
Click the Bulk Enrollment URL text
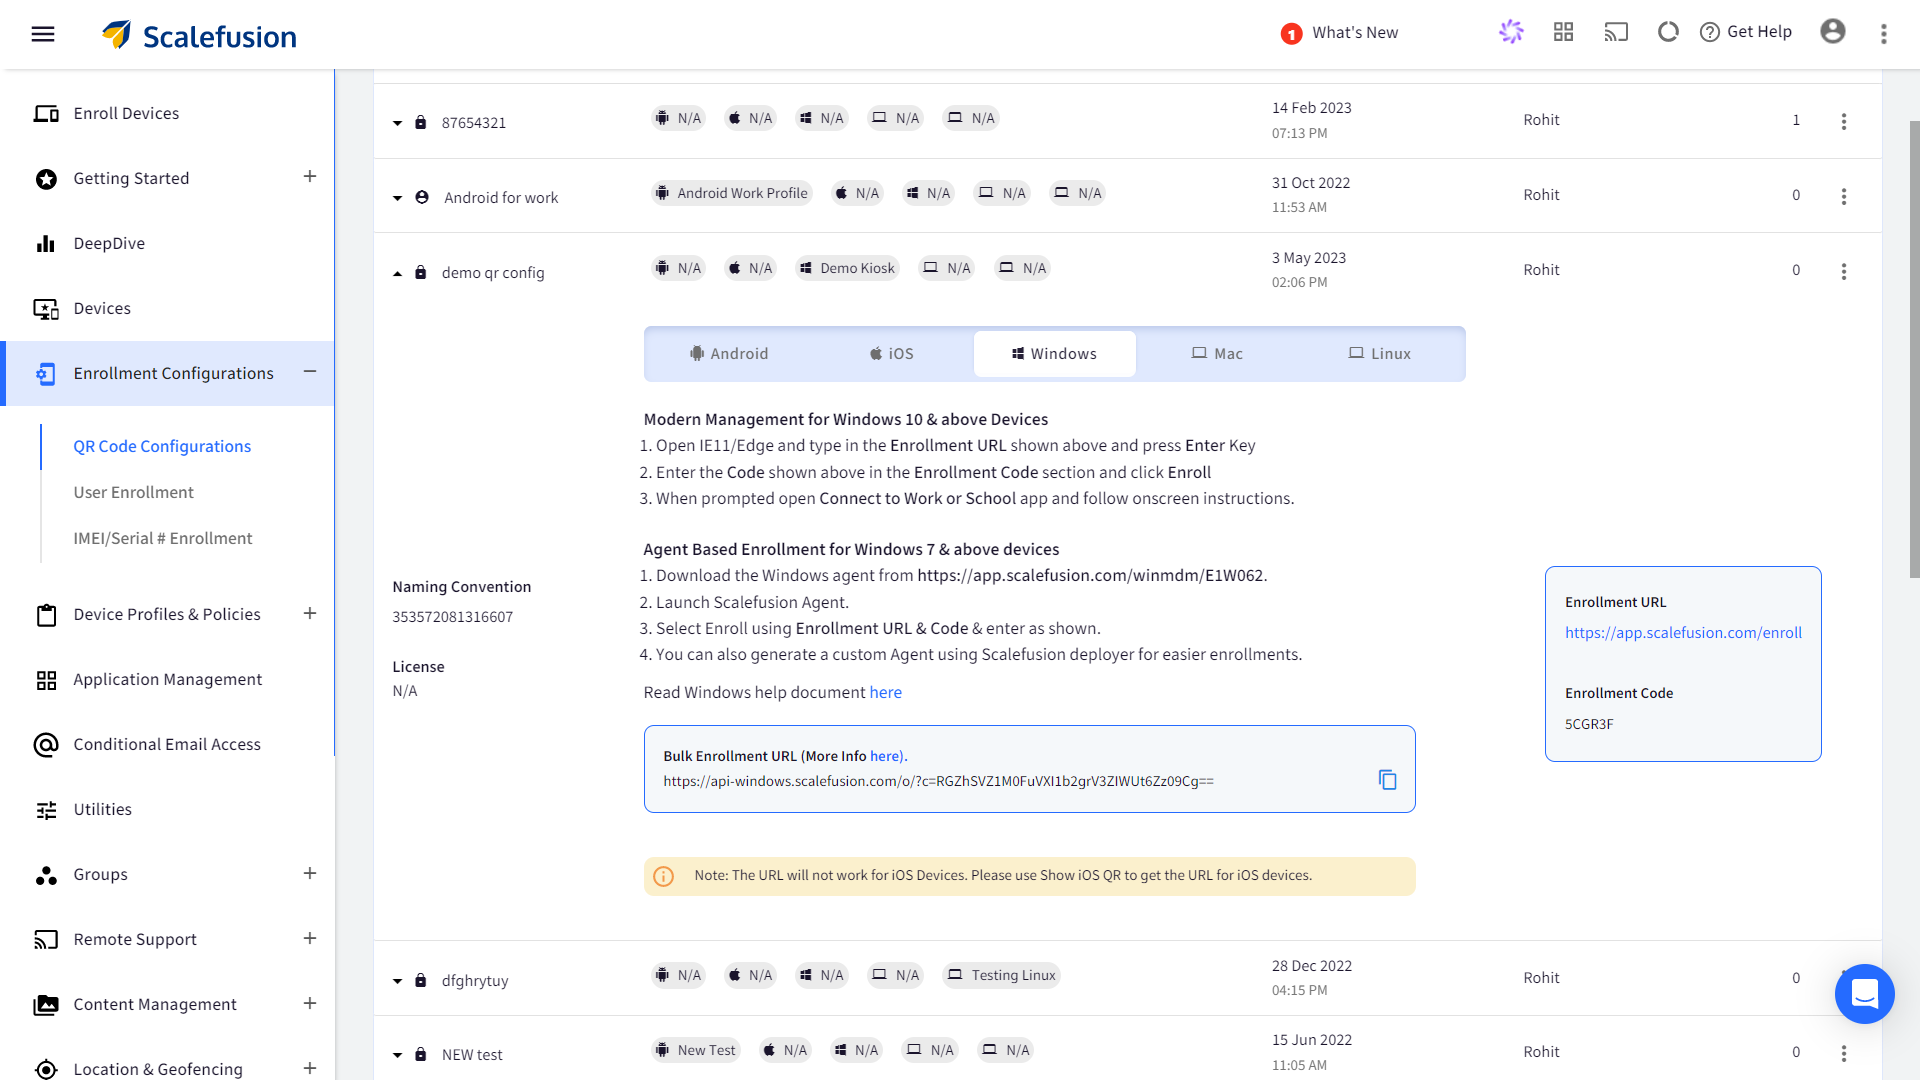(x=938, y=781)
